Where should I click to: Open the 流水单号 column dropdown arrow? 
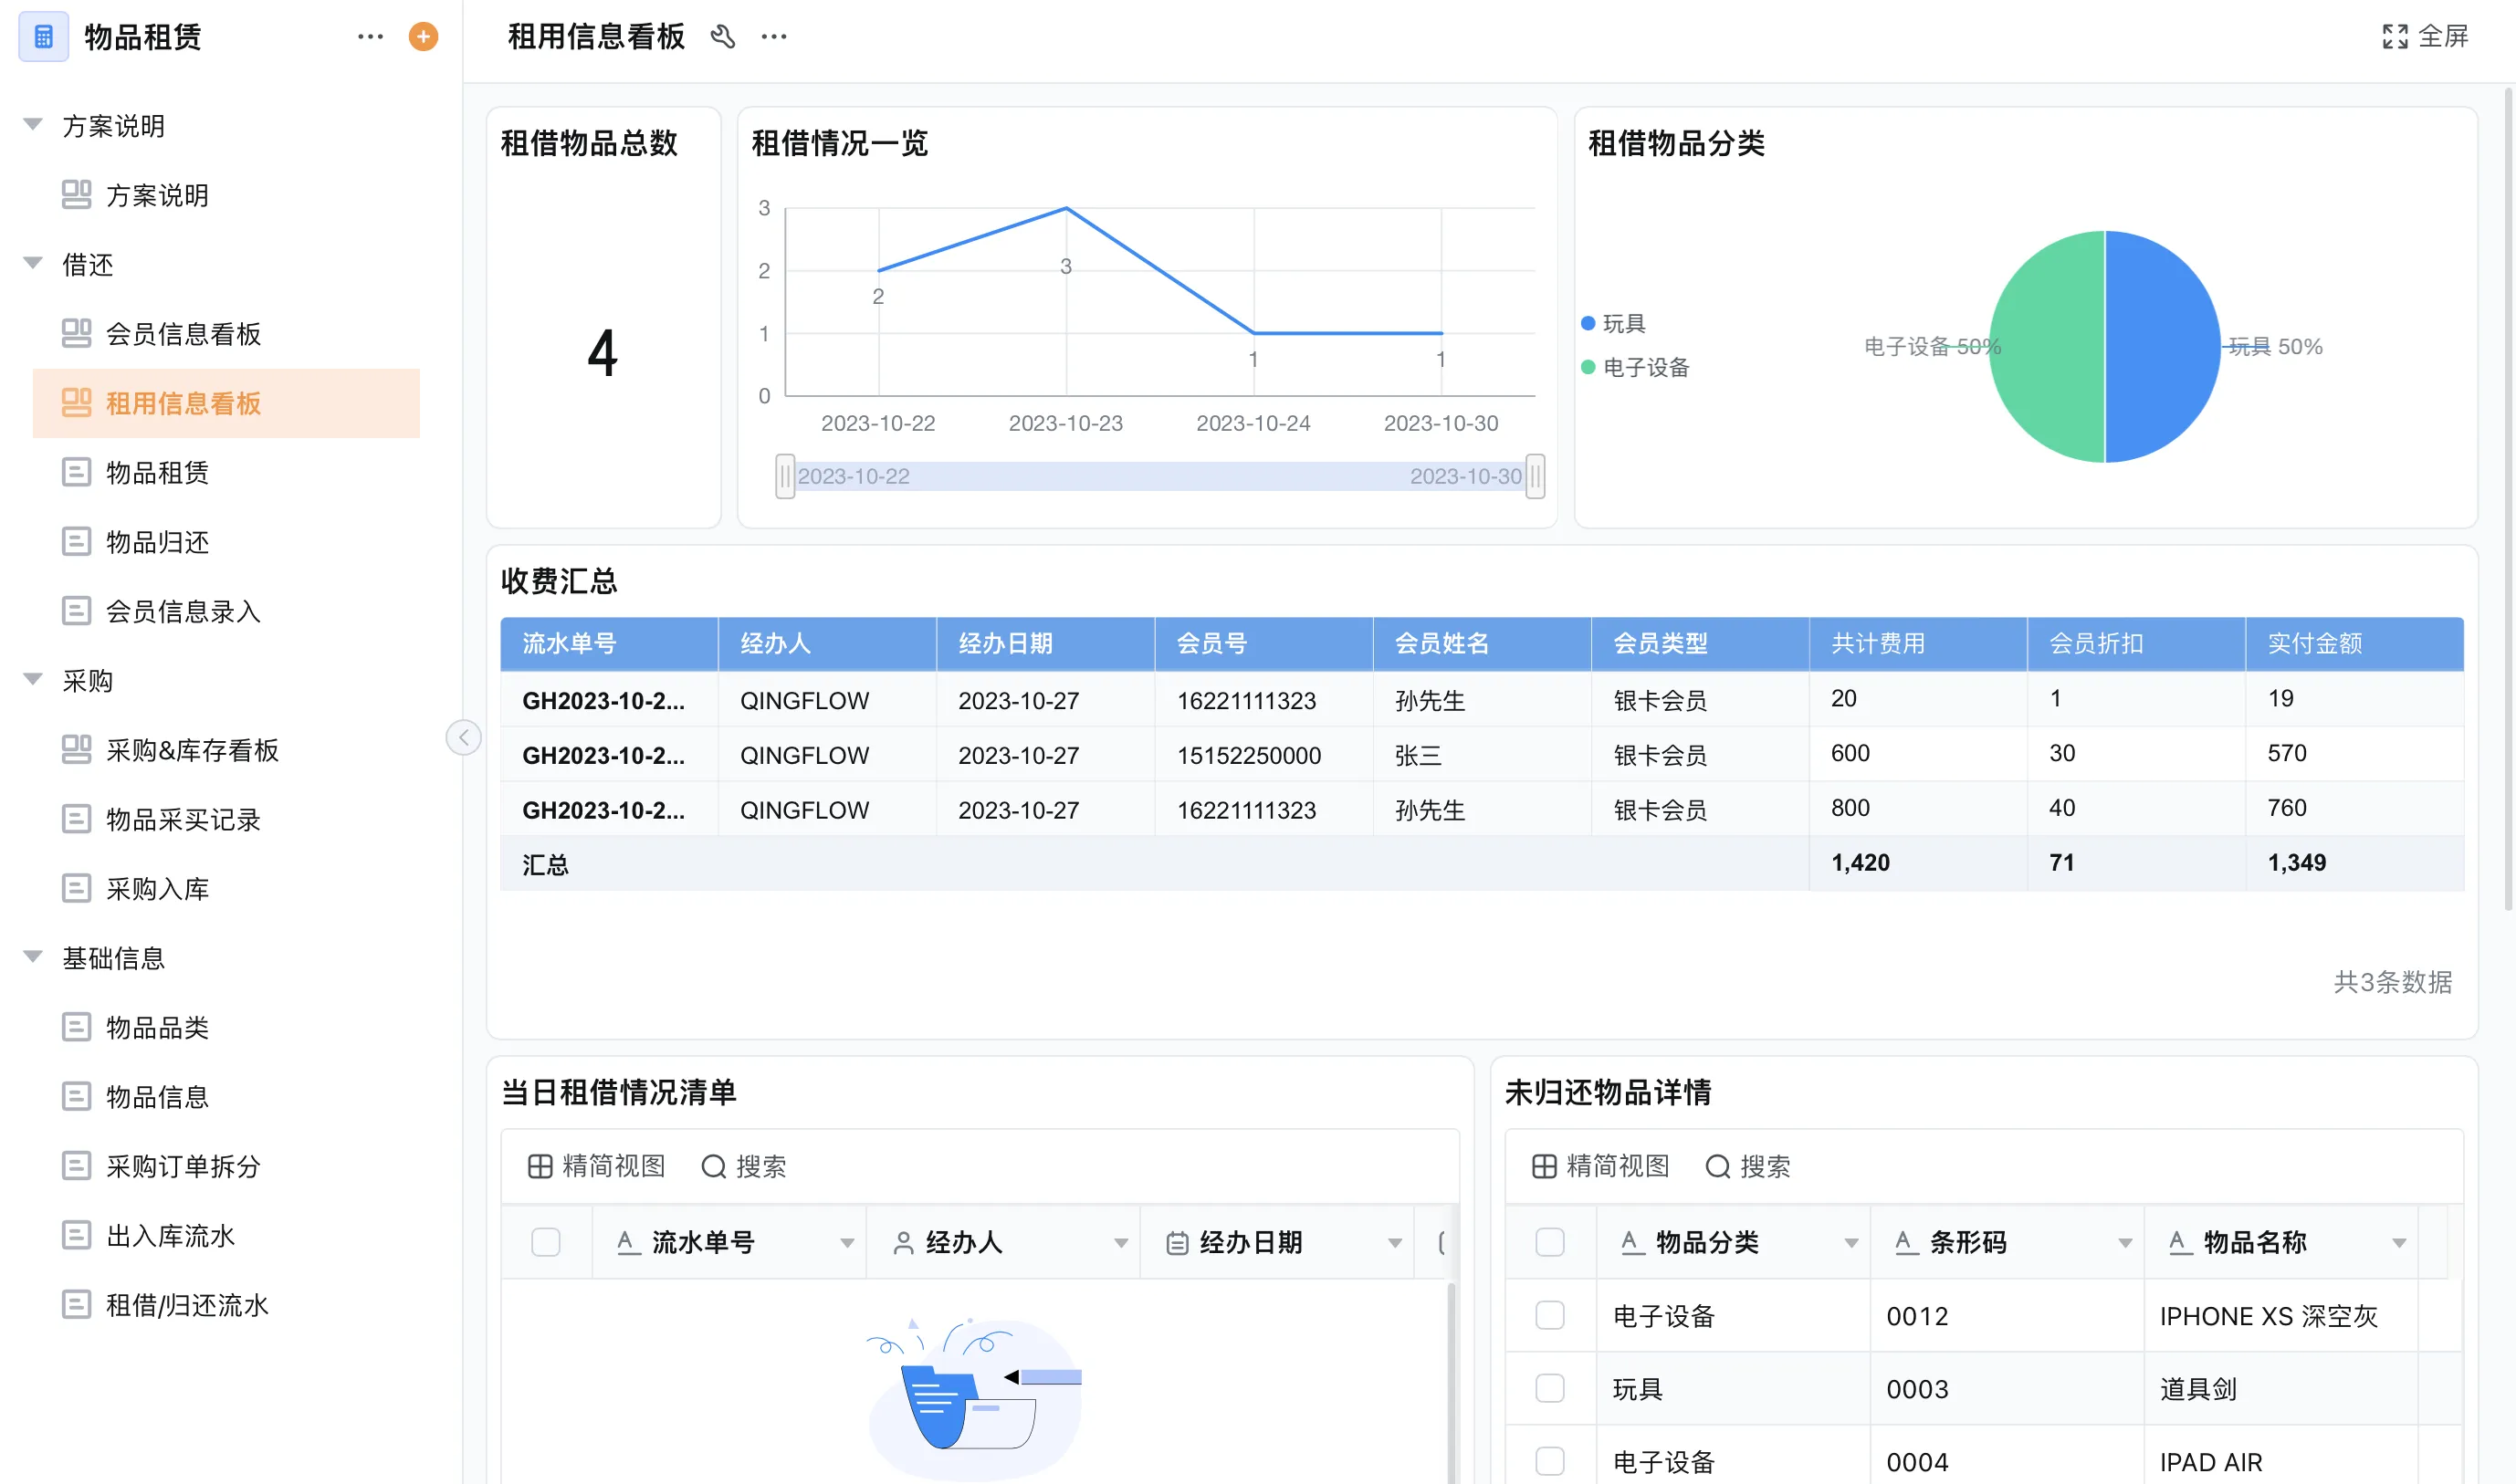(x=847, y=1243)
